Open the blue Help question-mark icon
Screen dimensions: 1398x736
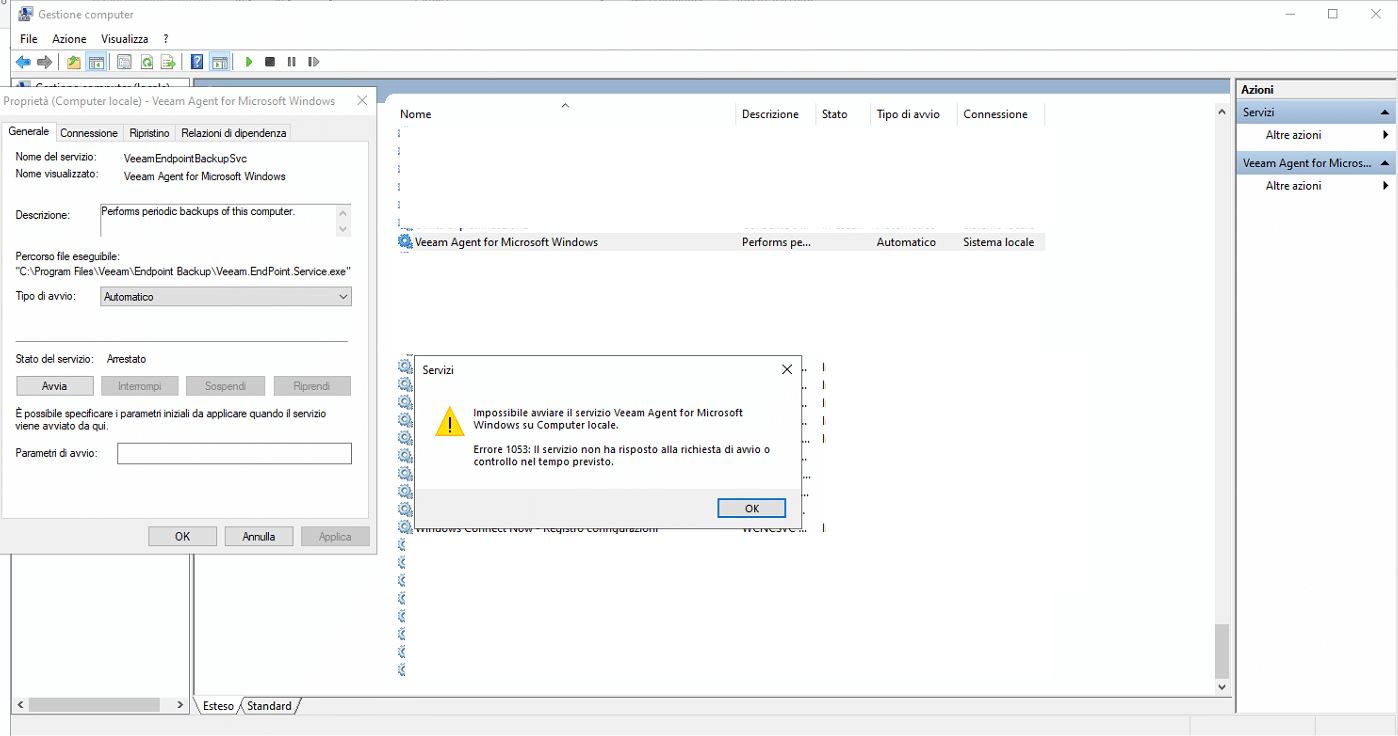pos(197,62)
